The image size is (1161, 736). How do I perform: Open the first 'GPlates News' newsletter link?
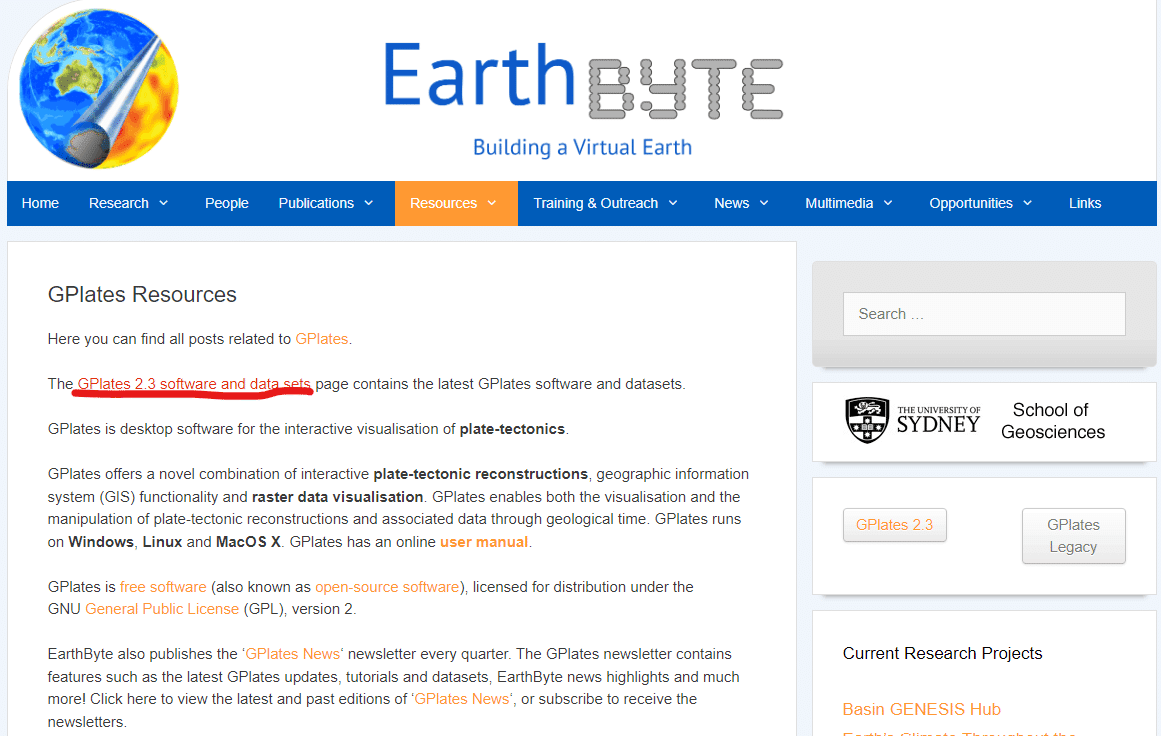pyautogui.click(x=292, y=655)
